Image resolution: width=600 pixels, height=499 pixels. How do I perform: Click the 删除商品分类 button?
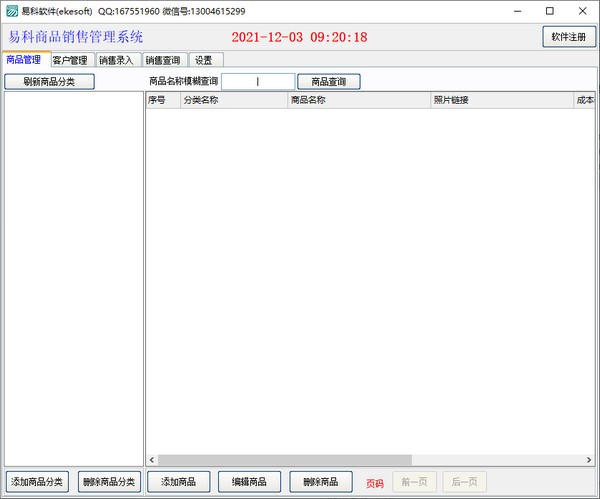(x=109, y=482)
